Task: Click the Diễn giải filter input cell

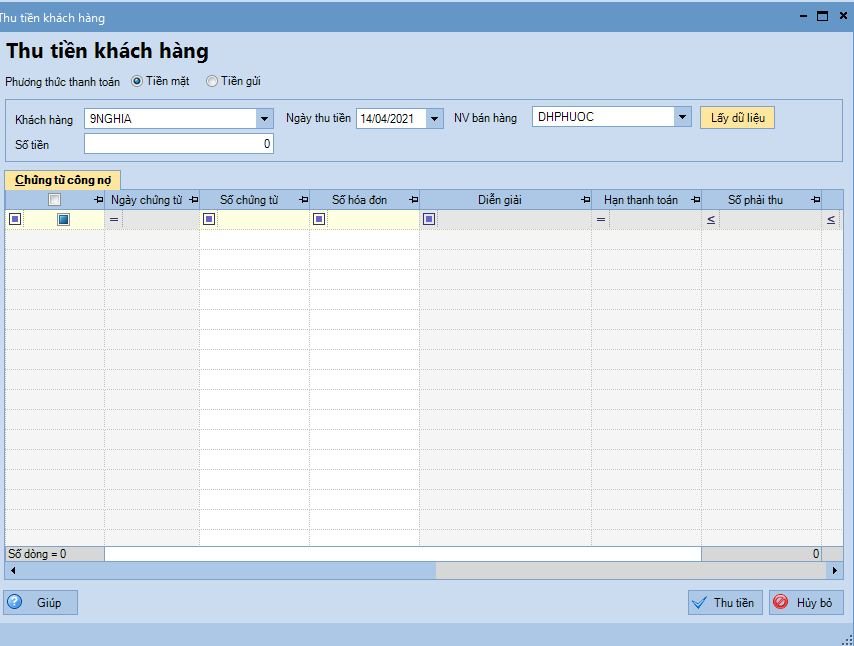Action: [x=514, y=219]
